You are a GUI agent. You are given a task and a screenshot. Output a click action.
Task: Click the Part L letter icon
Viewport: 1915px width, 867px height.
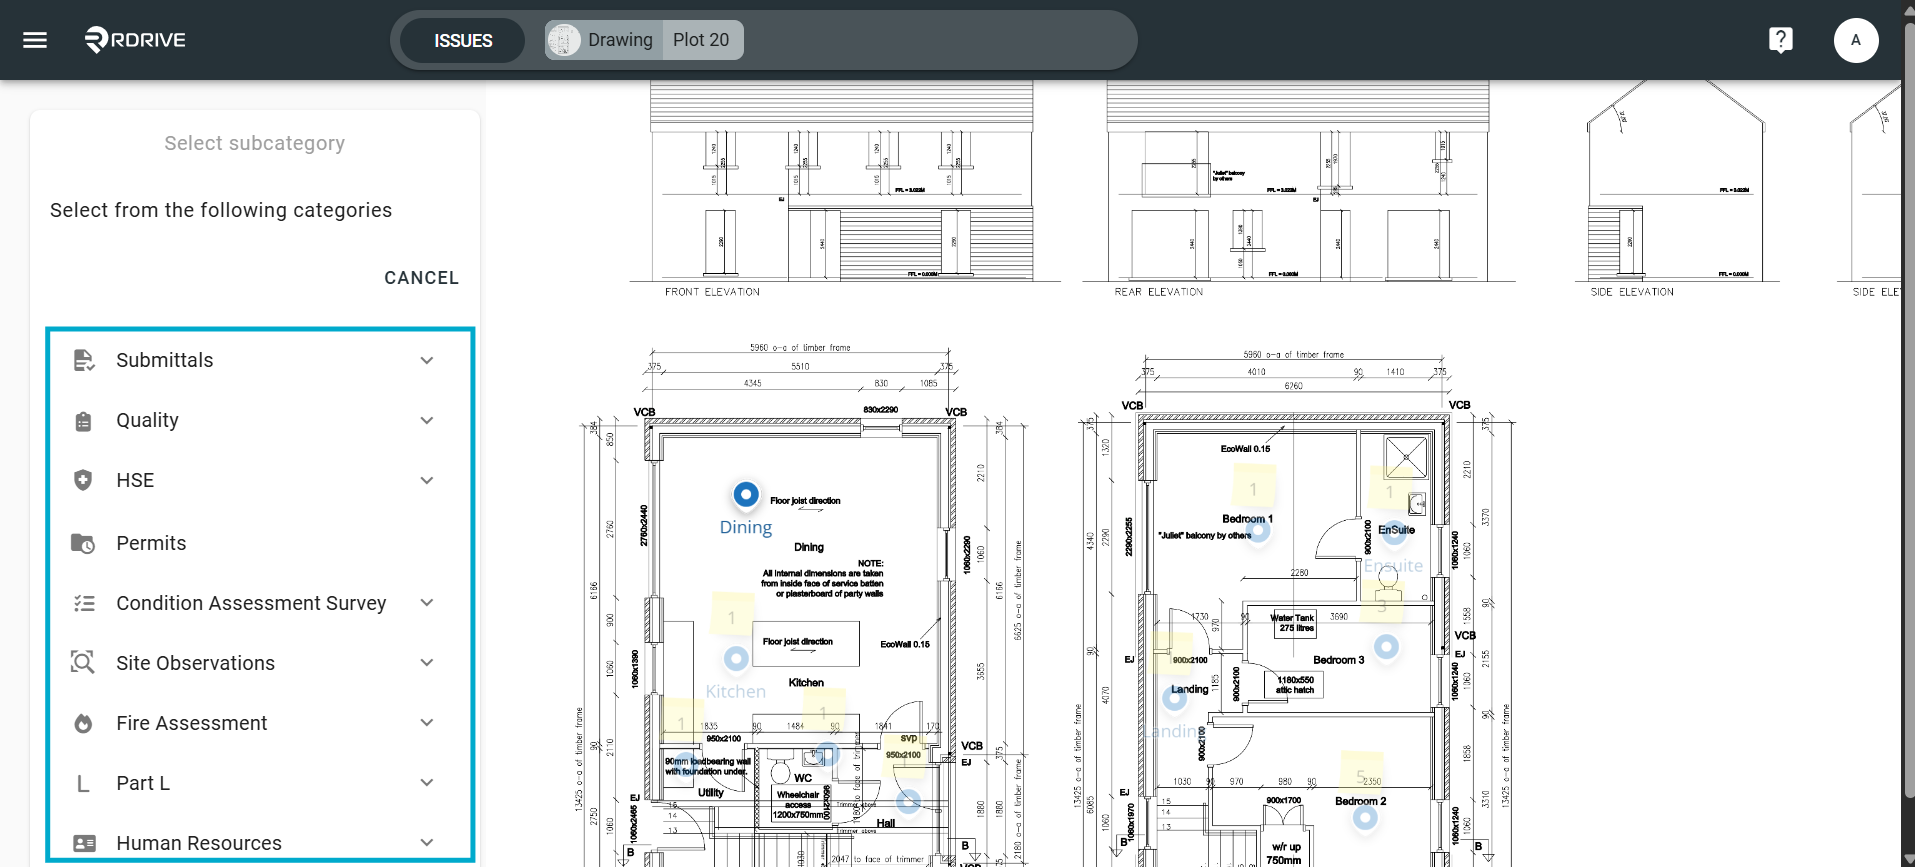pos(83,783)
